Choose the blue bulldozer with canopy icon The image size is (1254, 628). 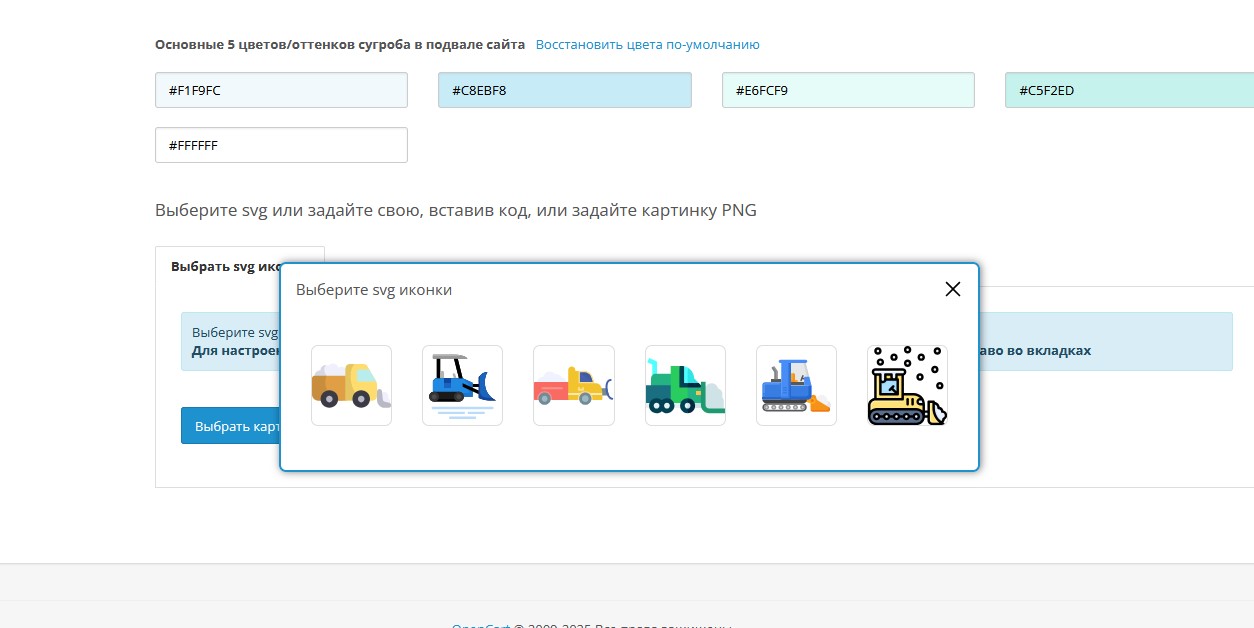[x=462, y=386]
